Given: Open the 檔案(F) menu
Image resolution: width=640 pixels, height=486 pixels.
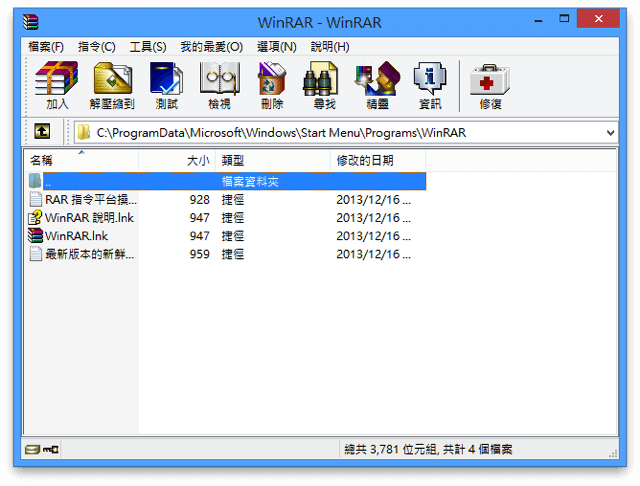Looking at the screenshot, I should point(46,47).
